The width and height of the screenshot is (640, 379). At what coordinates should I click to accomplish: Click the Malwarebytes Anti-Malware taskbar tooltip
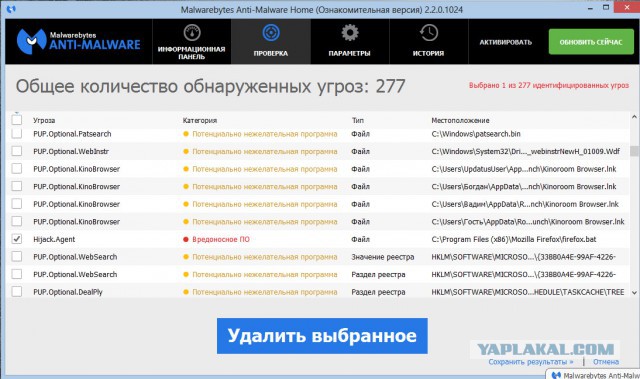click(594, 374)
